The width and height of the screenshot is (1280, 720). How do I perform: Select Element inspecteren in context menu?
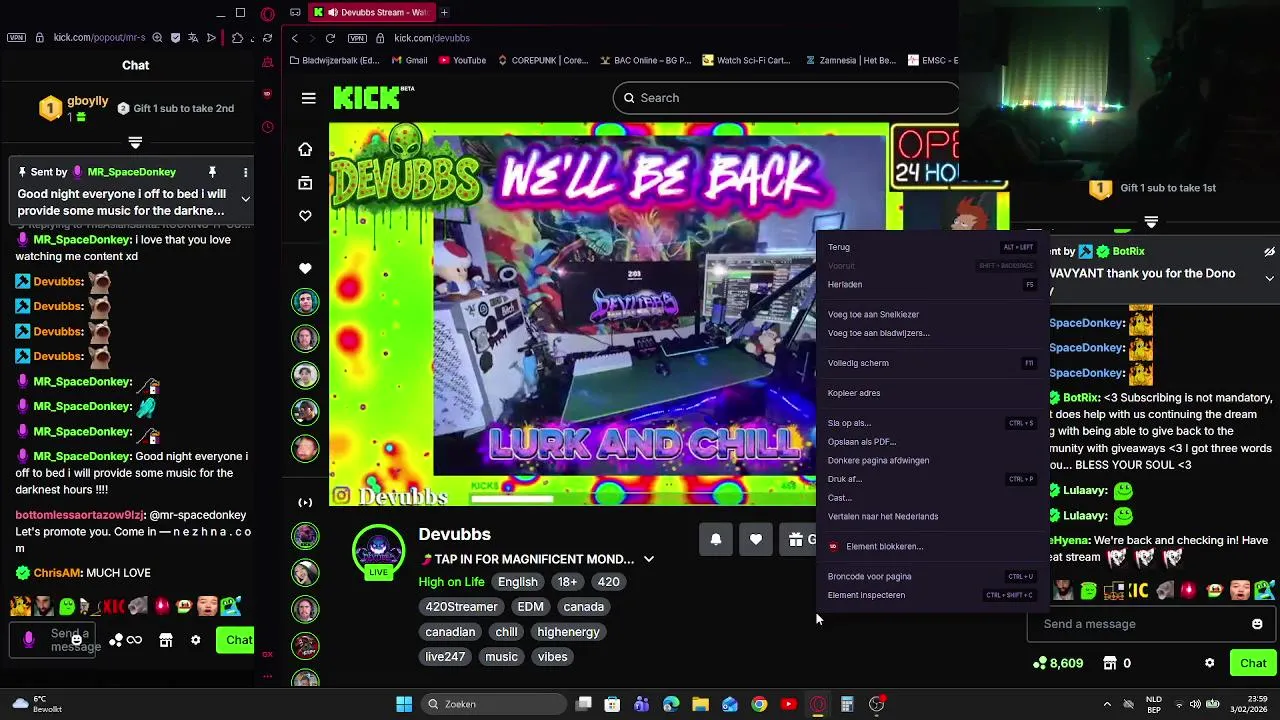tap(930, 595)
